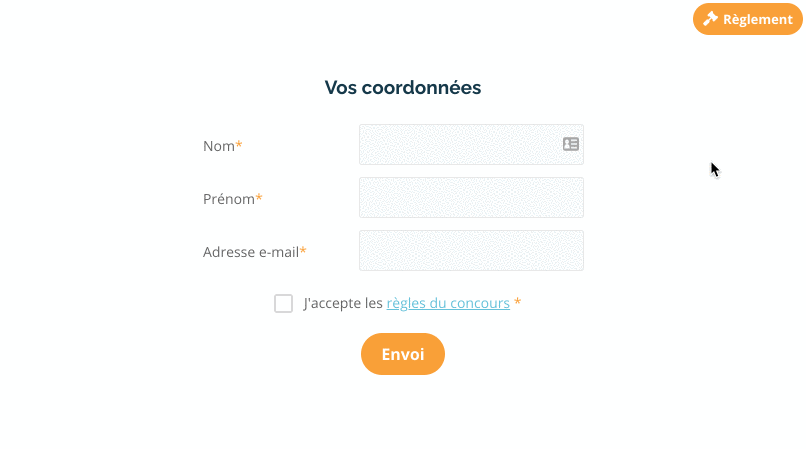Open the Règlement button at top right
The width and height of the screenshot is (806, 449).
coord(747,19)
